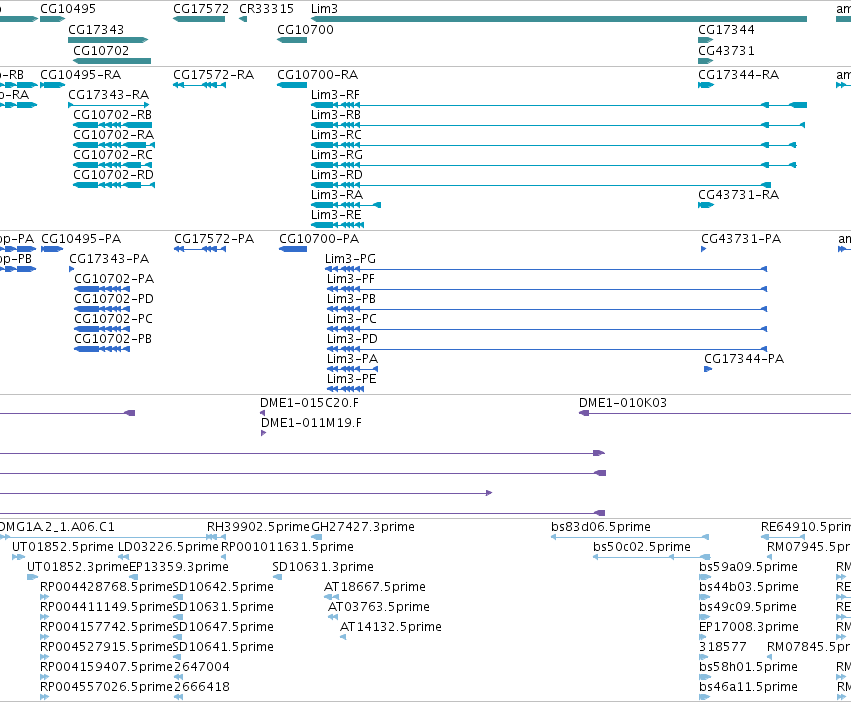The width and height of the screenshot is (851, 702).
Task: Open EST EP17008.3prime
Action: point(749,628)
